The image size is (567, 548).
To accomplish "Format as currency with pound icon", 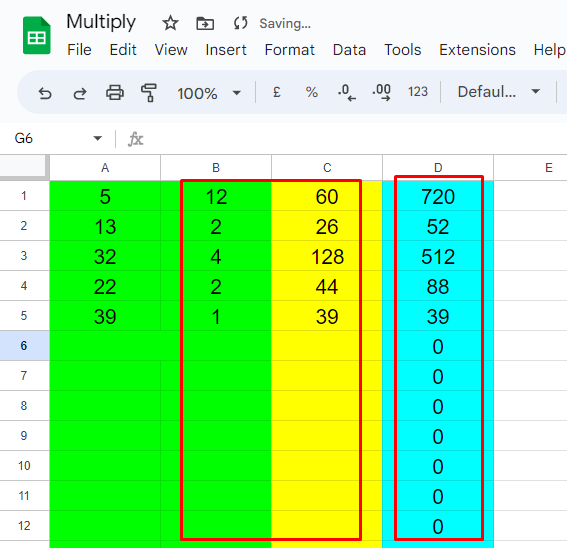I will coord(277,92).
